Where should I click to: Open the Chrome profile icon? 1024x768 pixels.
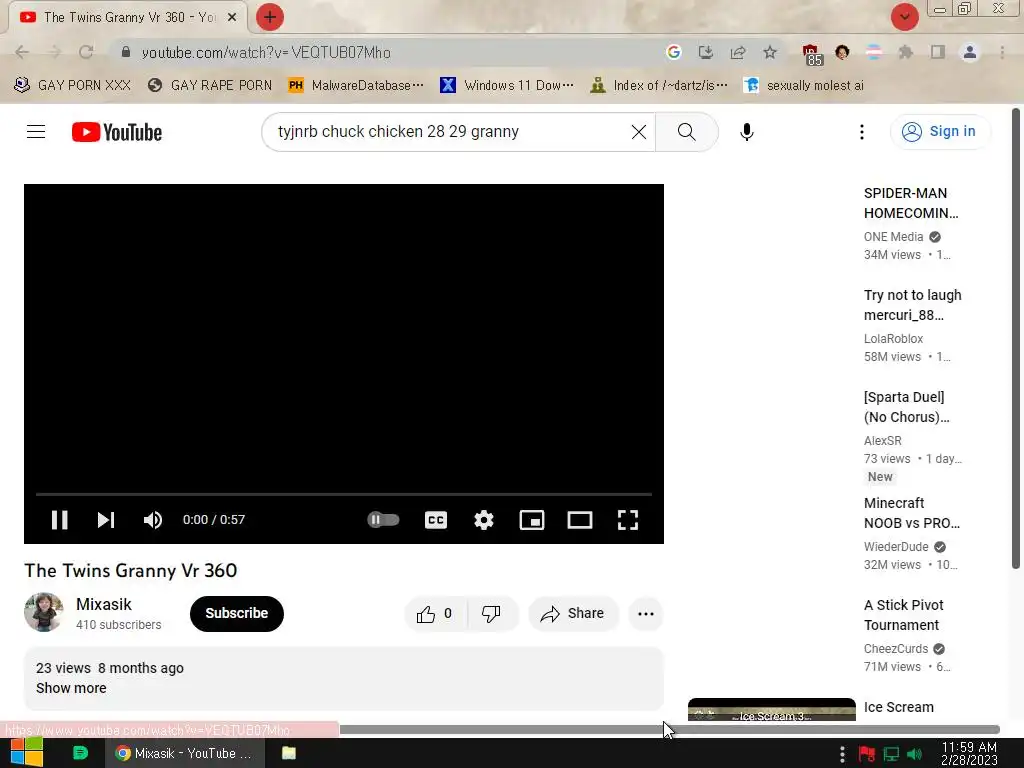970,52
